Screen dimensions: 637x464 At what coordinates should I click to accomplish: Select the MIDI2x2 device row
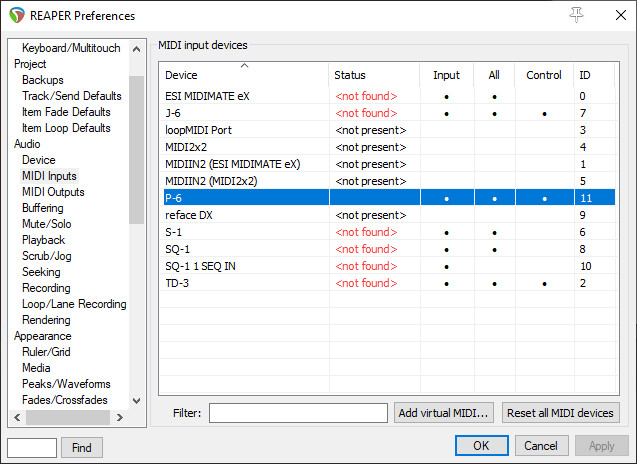387,147
